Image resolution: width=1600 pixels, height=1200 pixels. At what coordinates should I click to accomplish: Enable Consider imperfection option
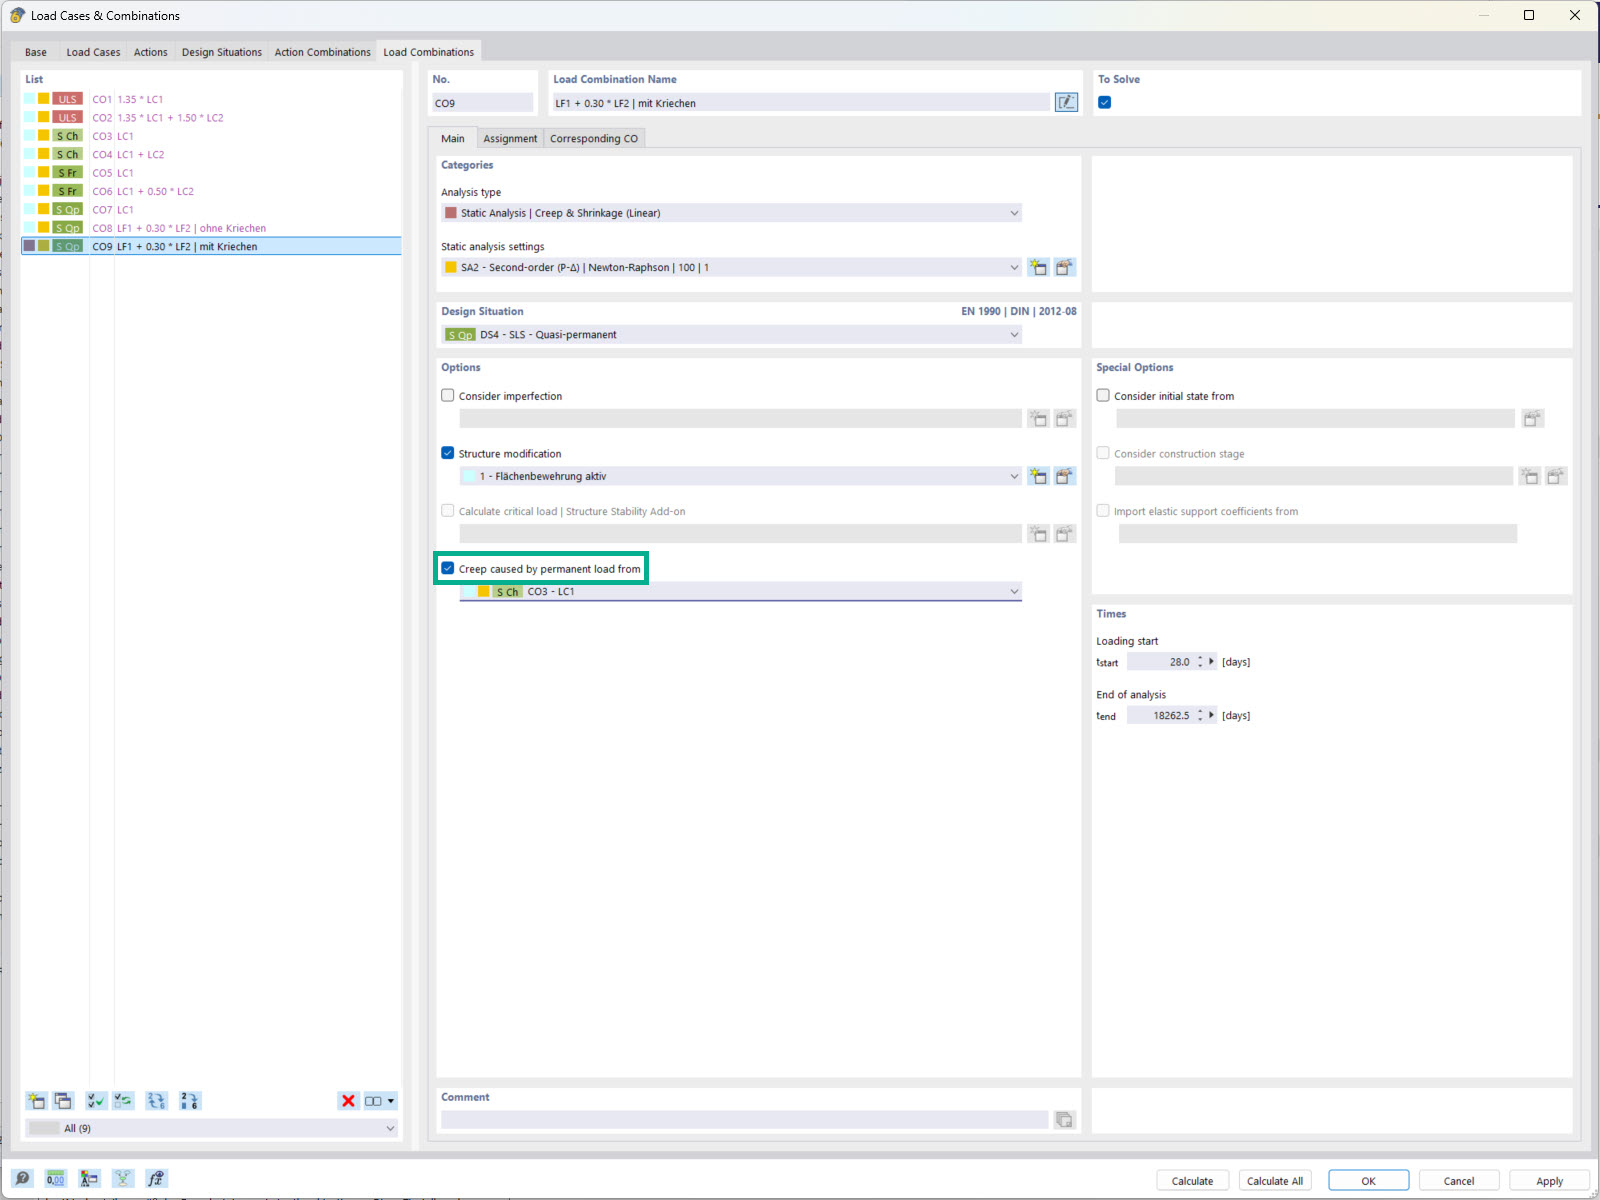tap(447, 395)
